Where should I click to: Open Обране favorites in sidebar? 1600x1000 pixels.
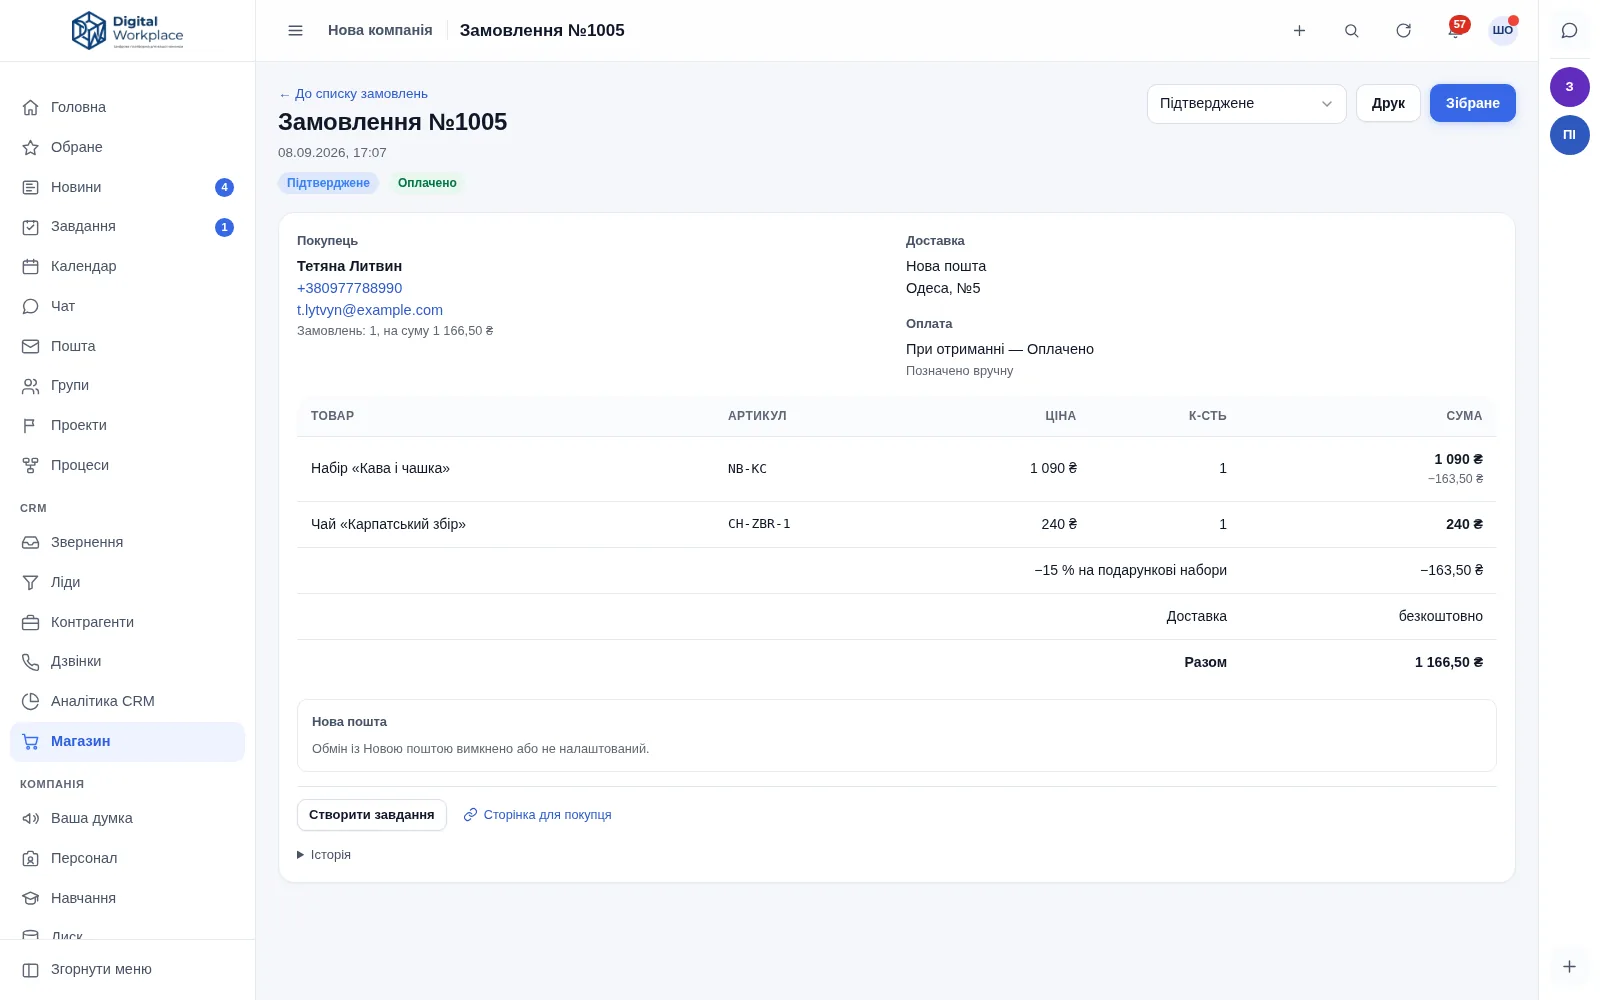pos(127,147)
